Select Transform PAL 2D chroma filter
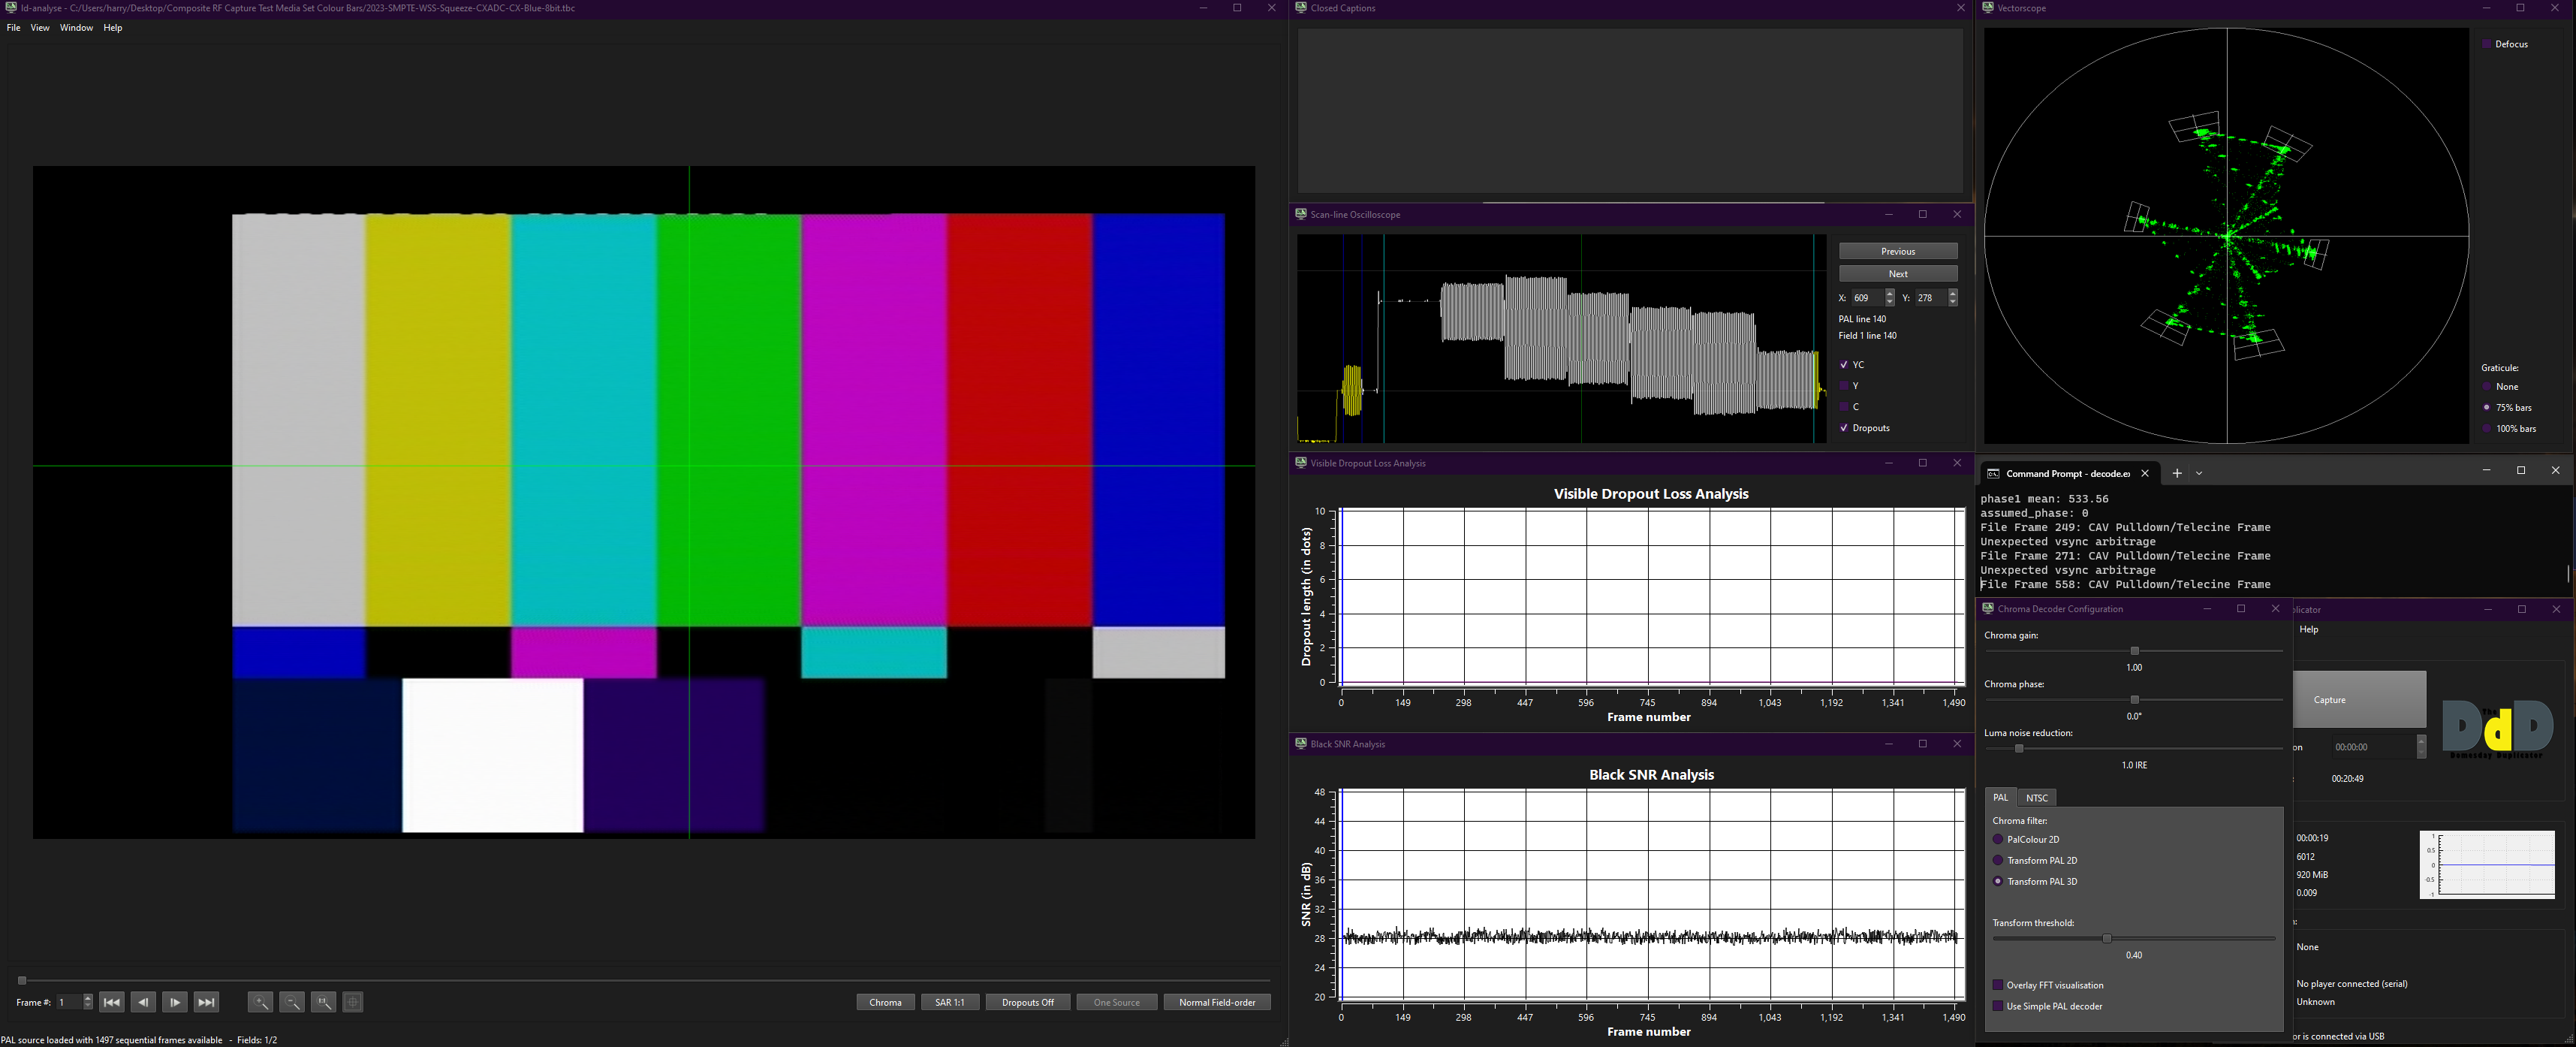2576x1047 pixels. point(1998,860)
